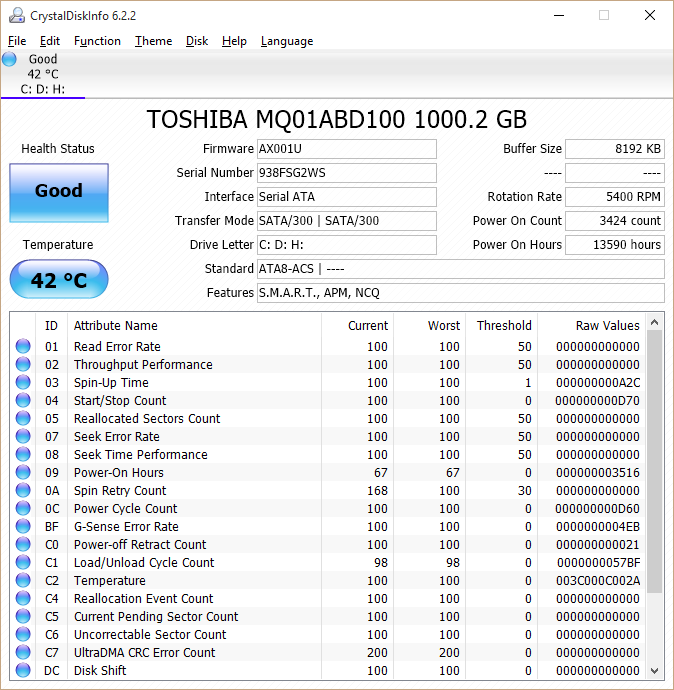Click the Rotation Rate value 5400 RPM
The image size is (674, 690).
coord(615,197)
